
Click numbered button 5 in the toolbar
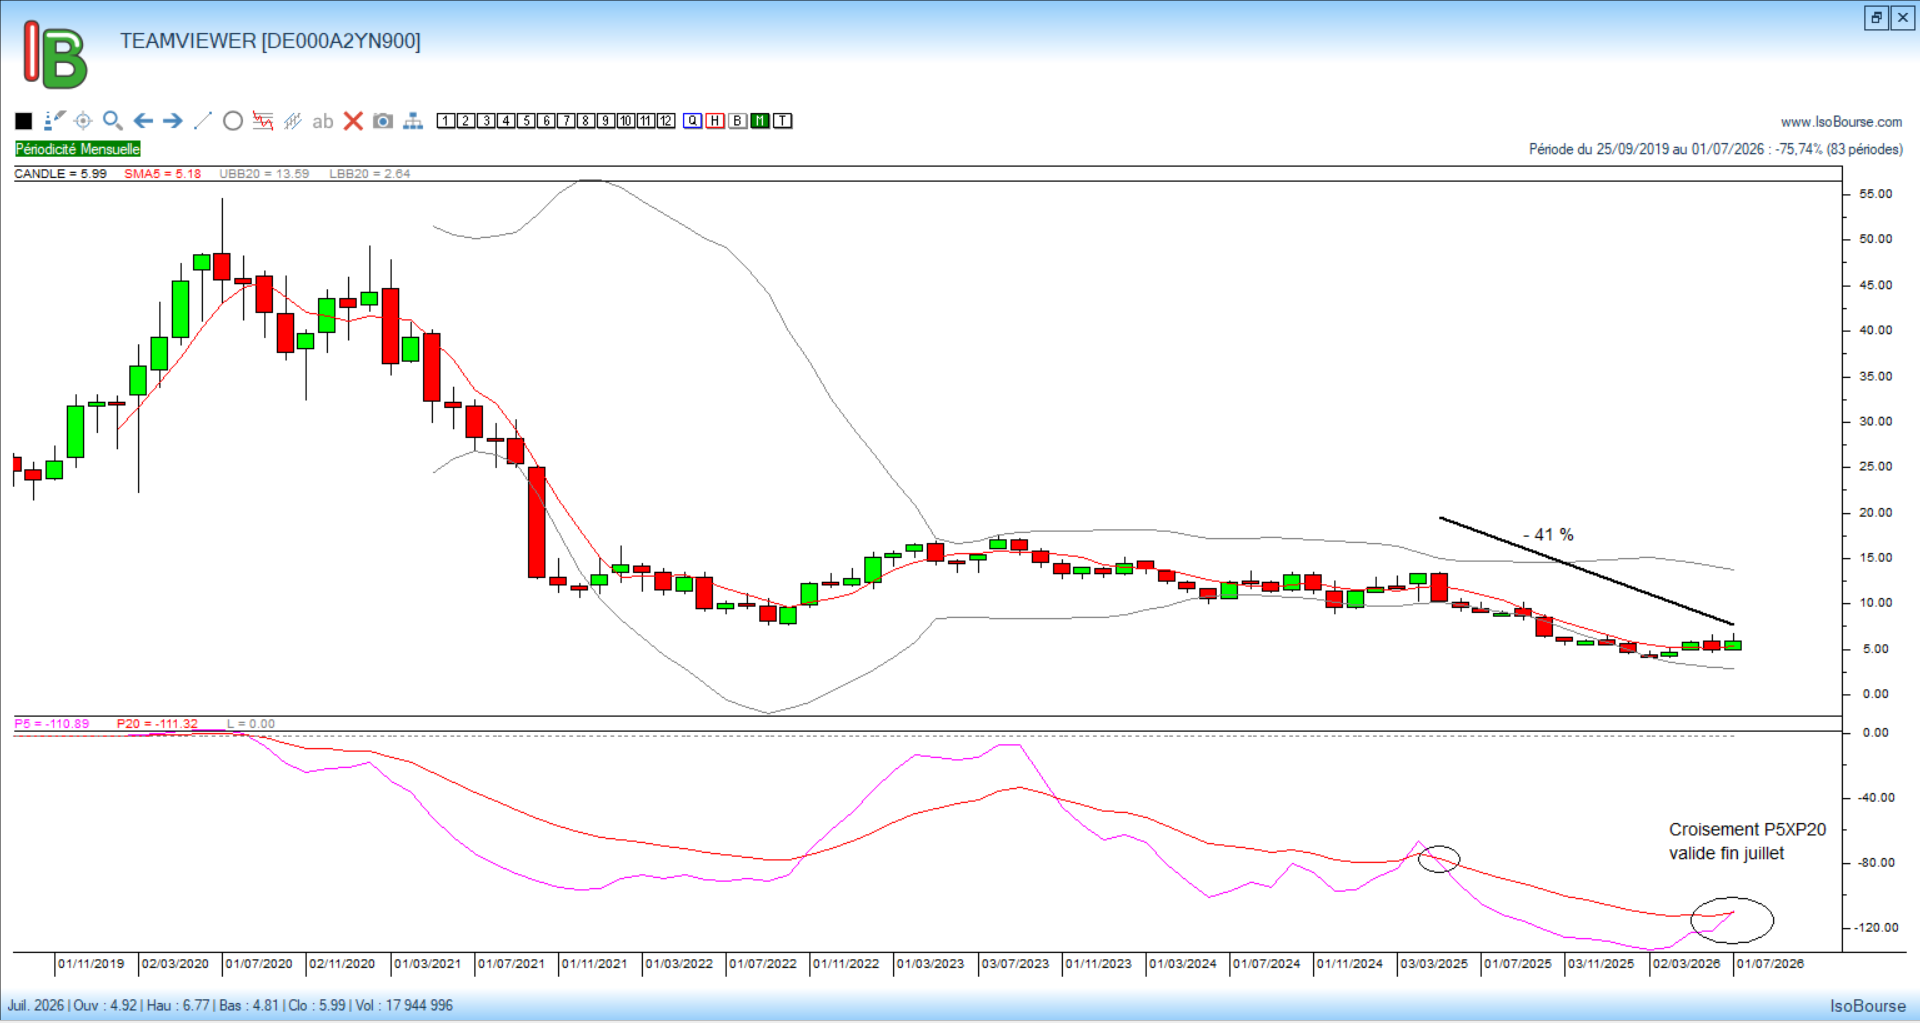pyautogui.click(x=526, y=121)
